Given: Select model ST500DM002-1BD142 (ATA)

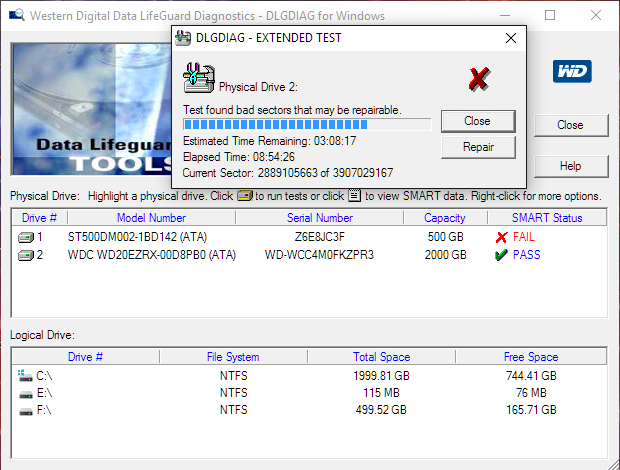Looking at the screenshot, I should pyautogui.click(x=138, y=237).
